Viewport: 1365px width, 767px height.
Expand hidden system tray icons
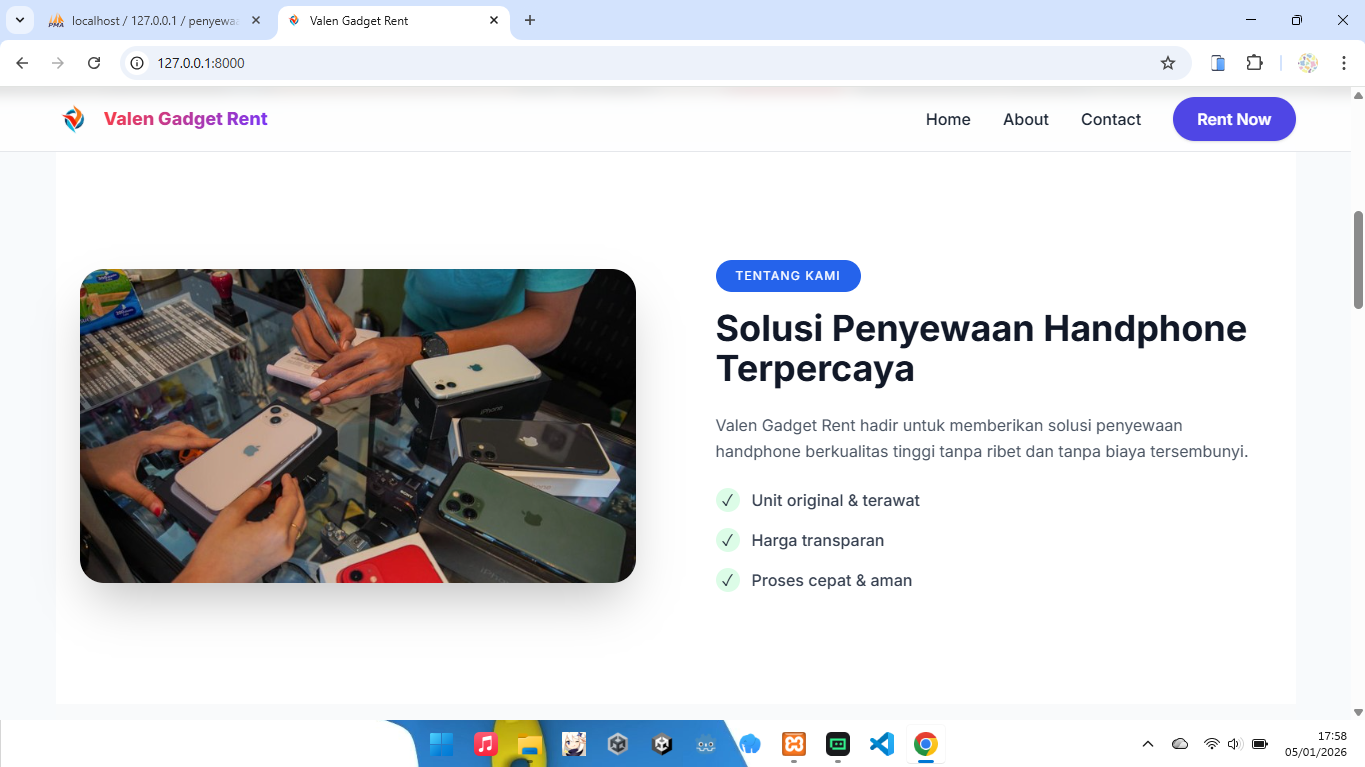1148,744
